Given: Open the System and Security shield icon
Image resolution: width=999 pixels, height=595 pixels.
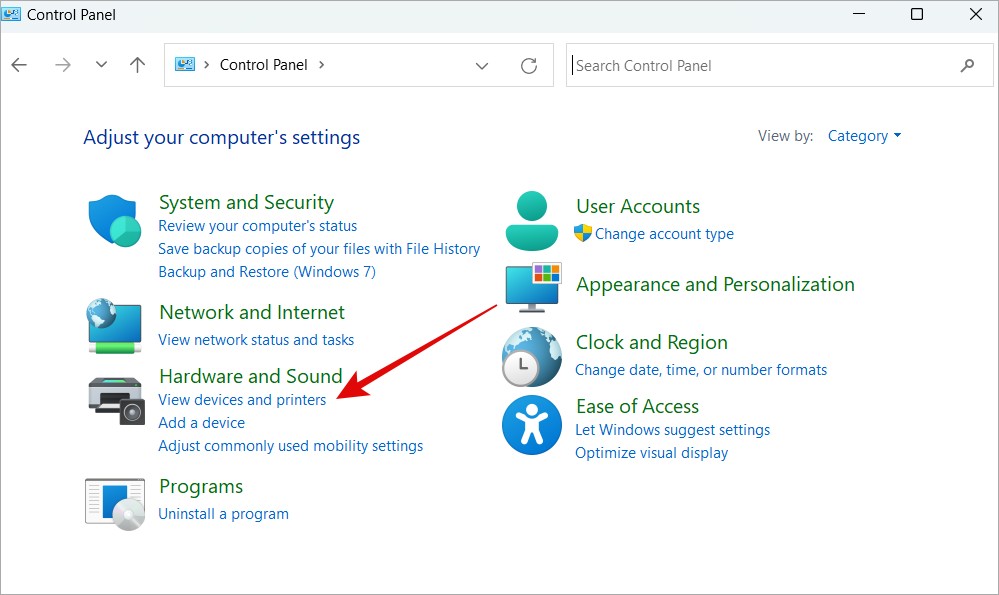Looking at the screenshot, I should click(115, 220).
